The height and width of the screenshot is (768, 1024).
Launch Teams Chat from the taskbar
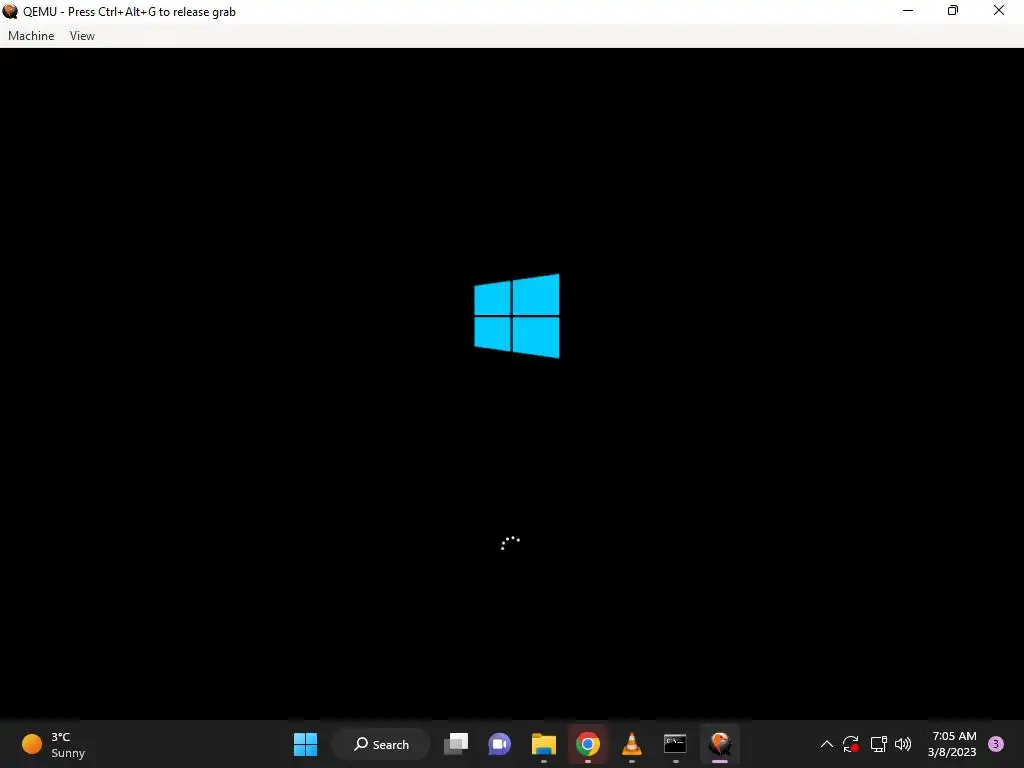(500, 744)
